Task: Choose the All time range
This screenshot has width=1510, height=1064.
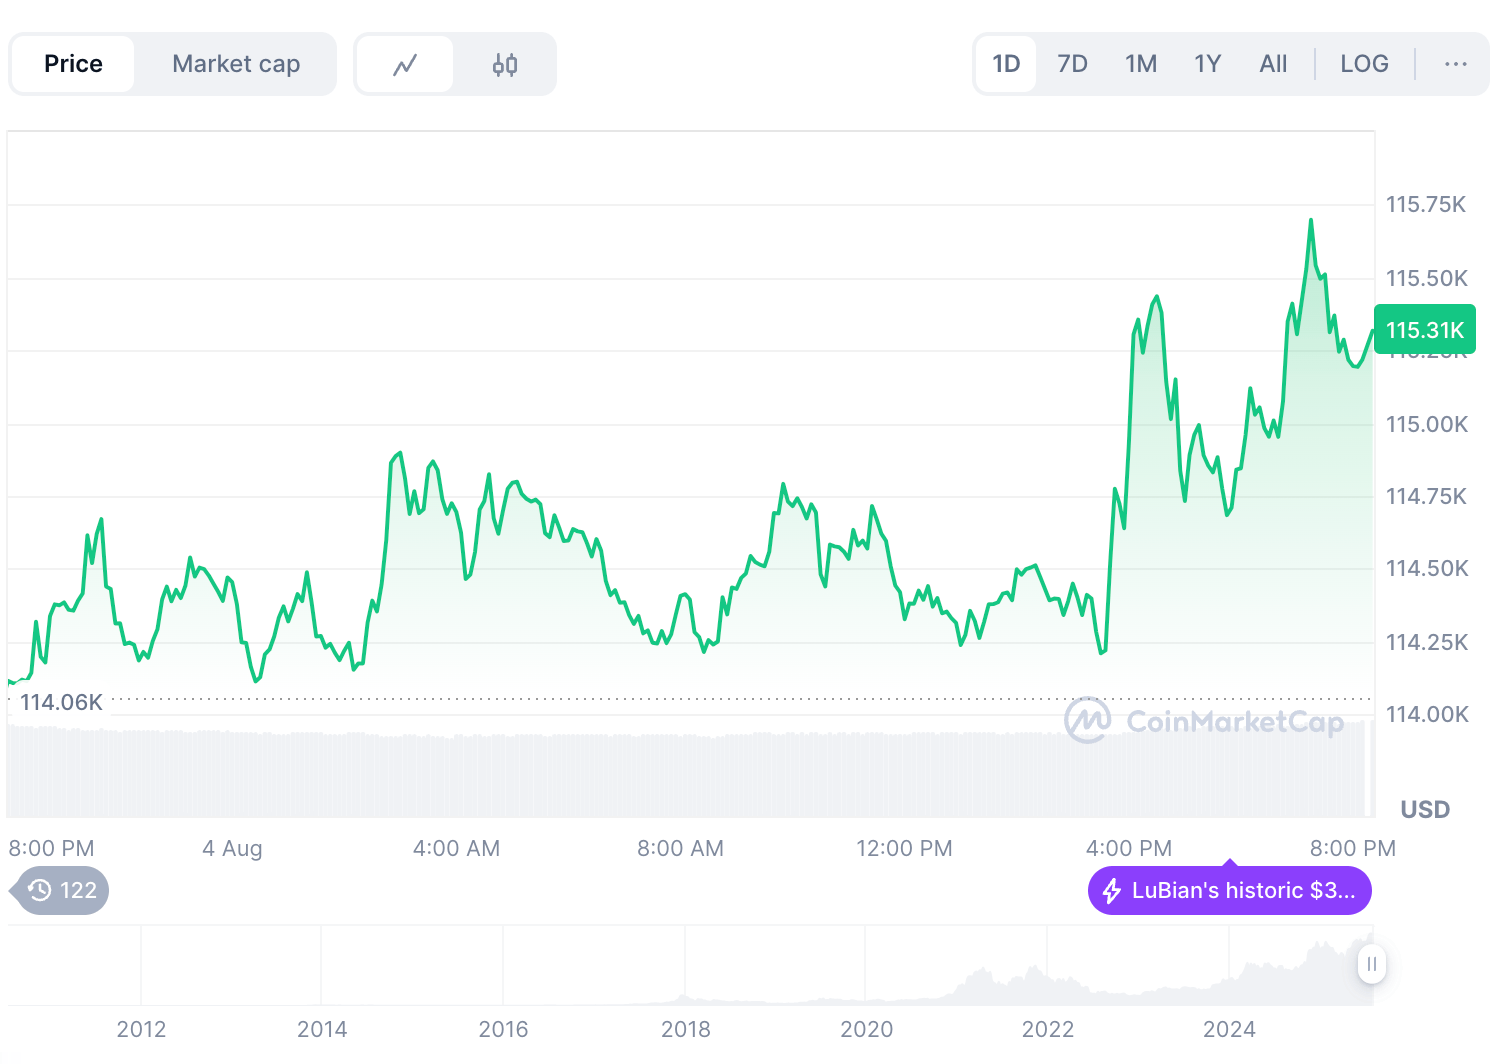Action: [1273, 64]
